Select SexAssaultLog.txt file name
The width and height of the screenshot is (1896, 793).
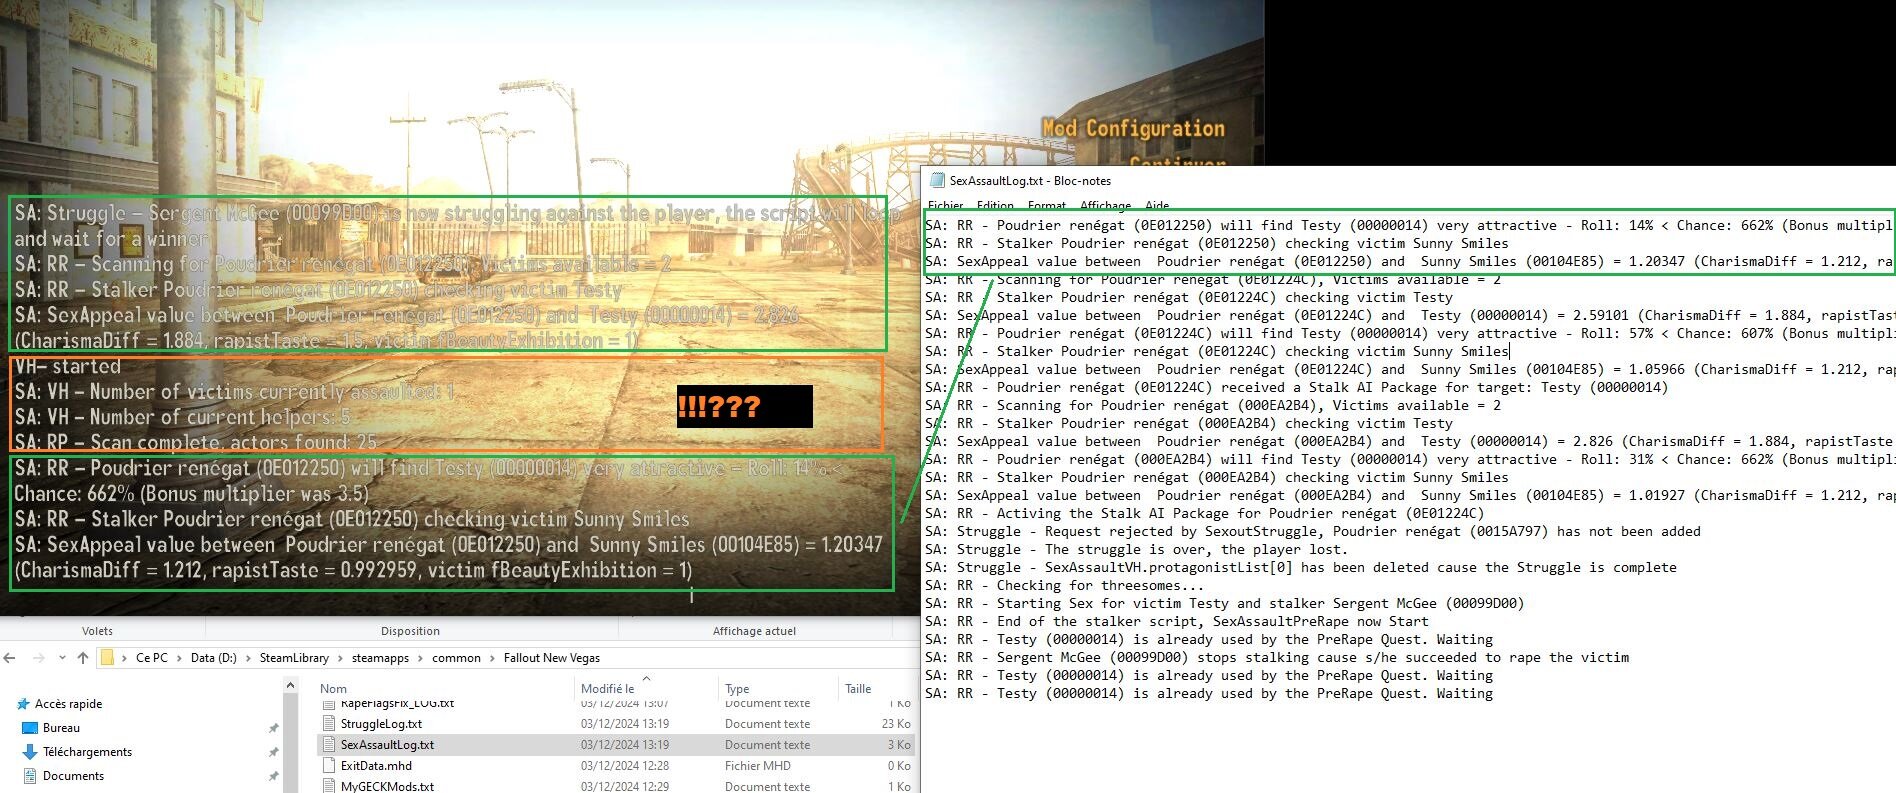(x=387, y=745)
